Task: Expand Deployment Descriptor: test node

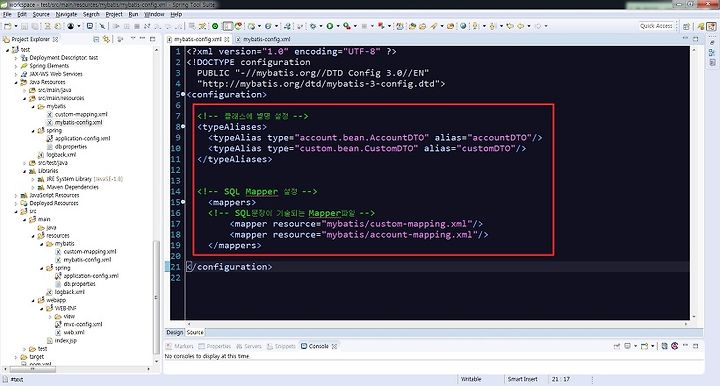Action: (16, 58)
